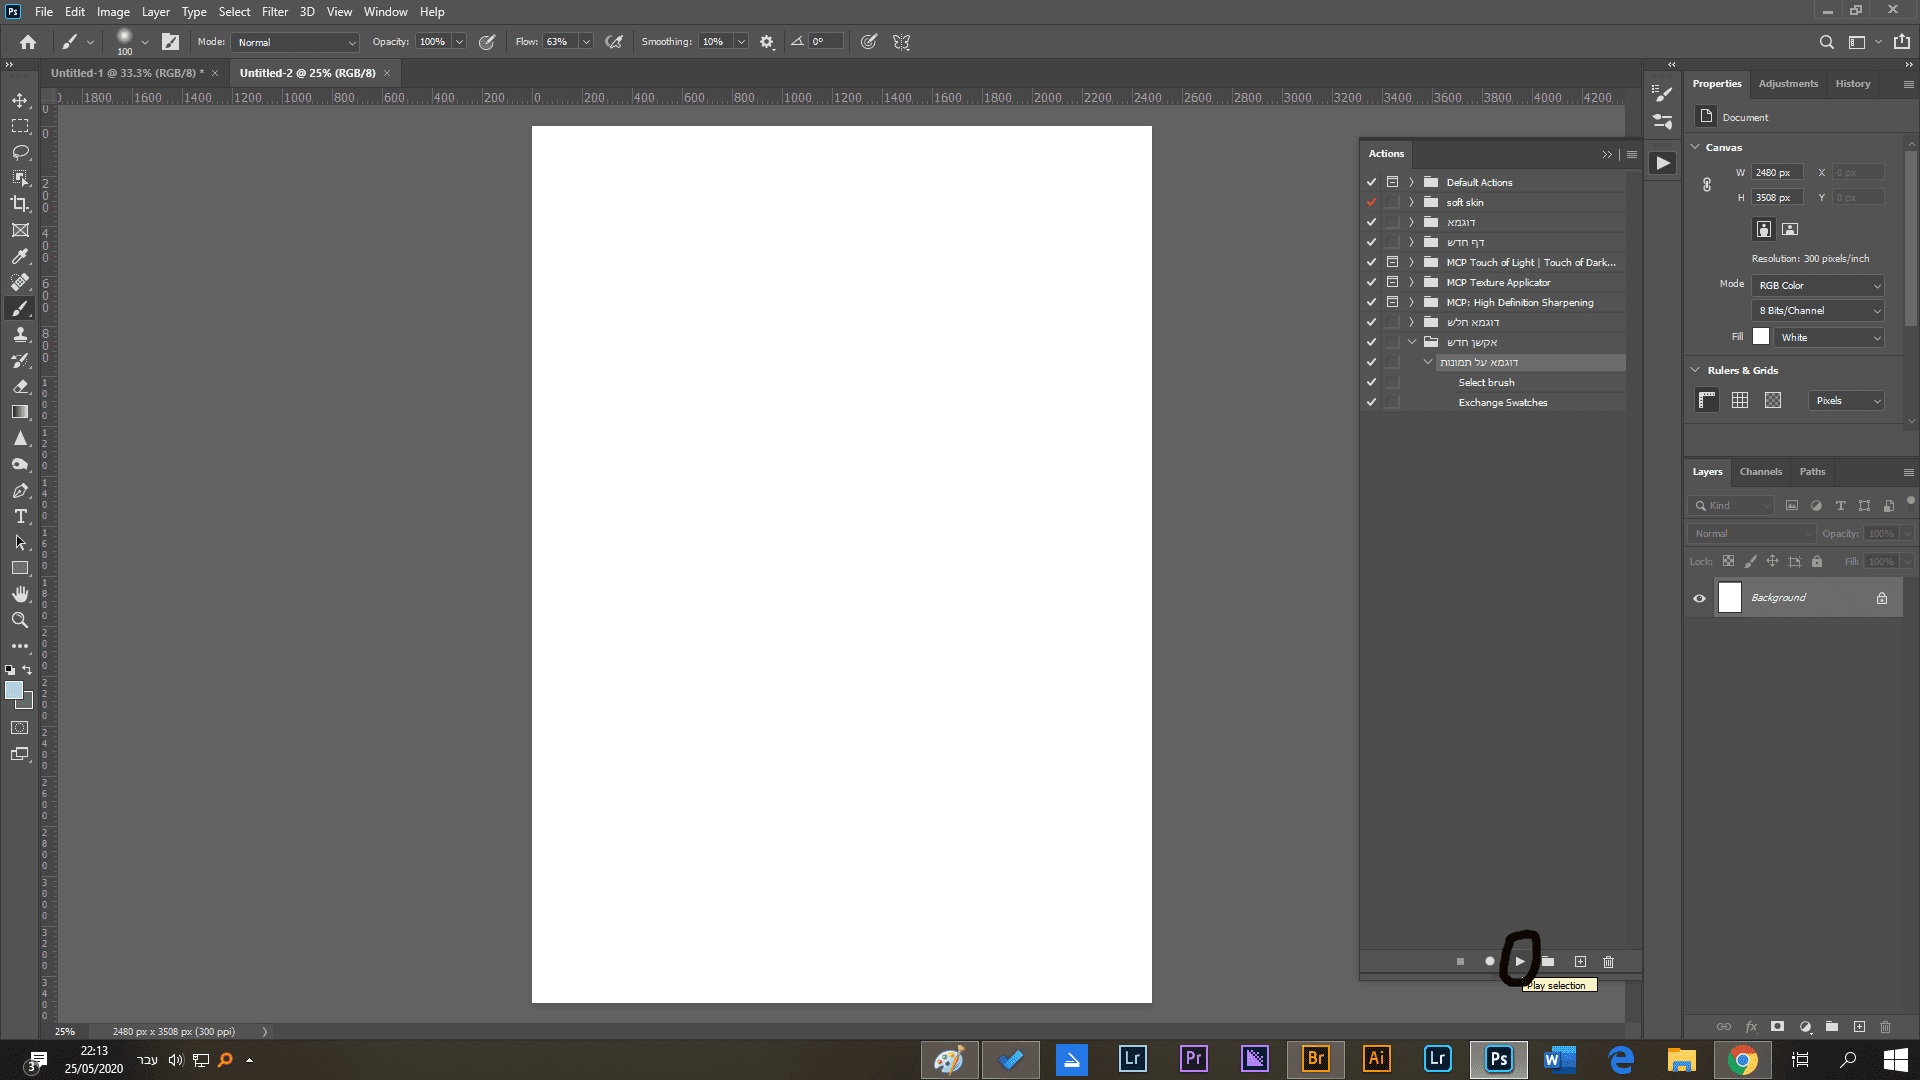
Task: Select the Lasso tool
Action: coord(20,152)
